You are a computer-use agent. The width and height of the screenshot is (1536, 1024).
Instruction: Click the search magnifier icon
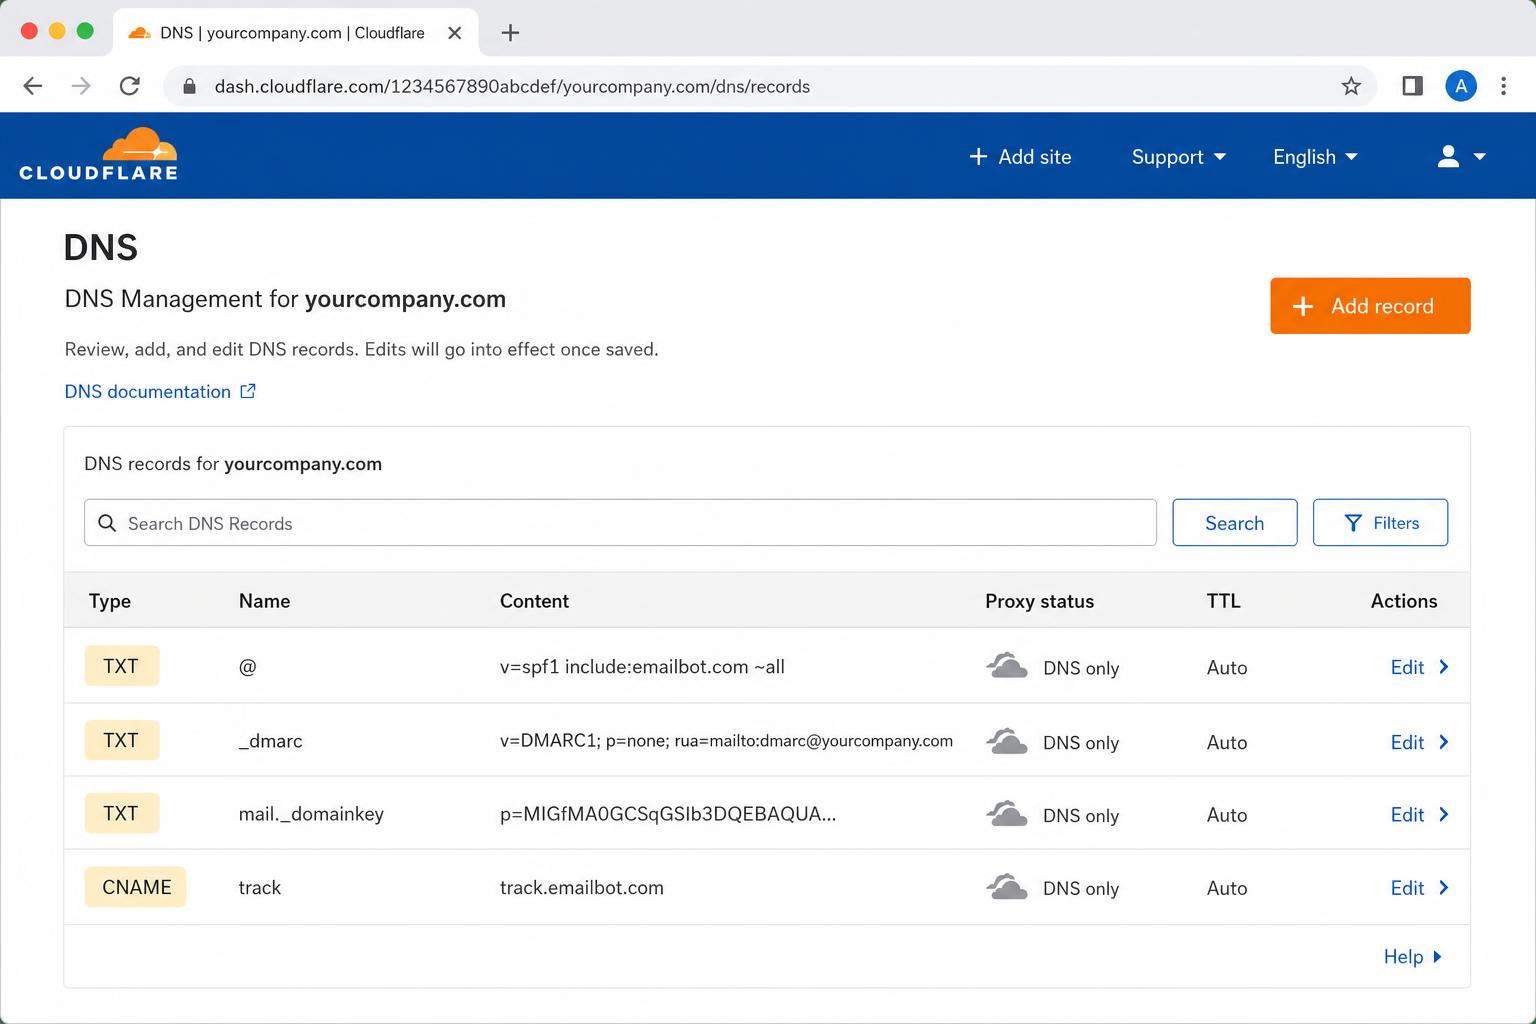coord(107,523)
